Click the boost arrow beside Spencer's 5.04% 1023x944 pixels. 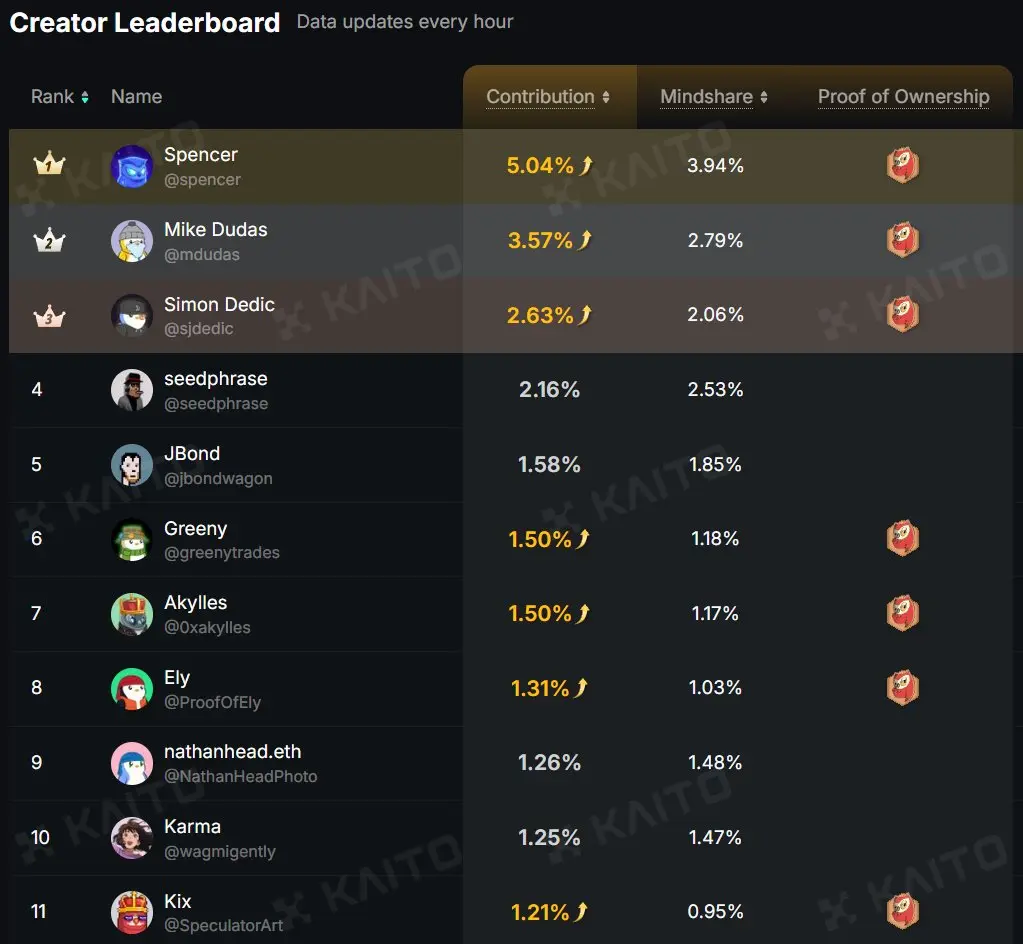[x=587, y=165]
